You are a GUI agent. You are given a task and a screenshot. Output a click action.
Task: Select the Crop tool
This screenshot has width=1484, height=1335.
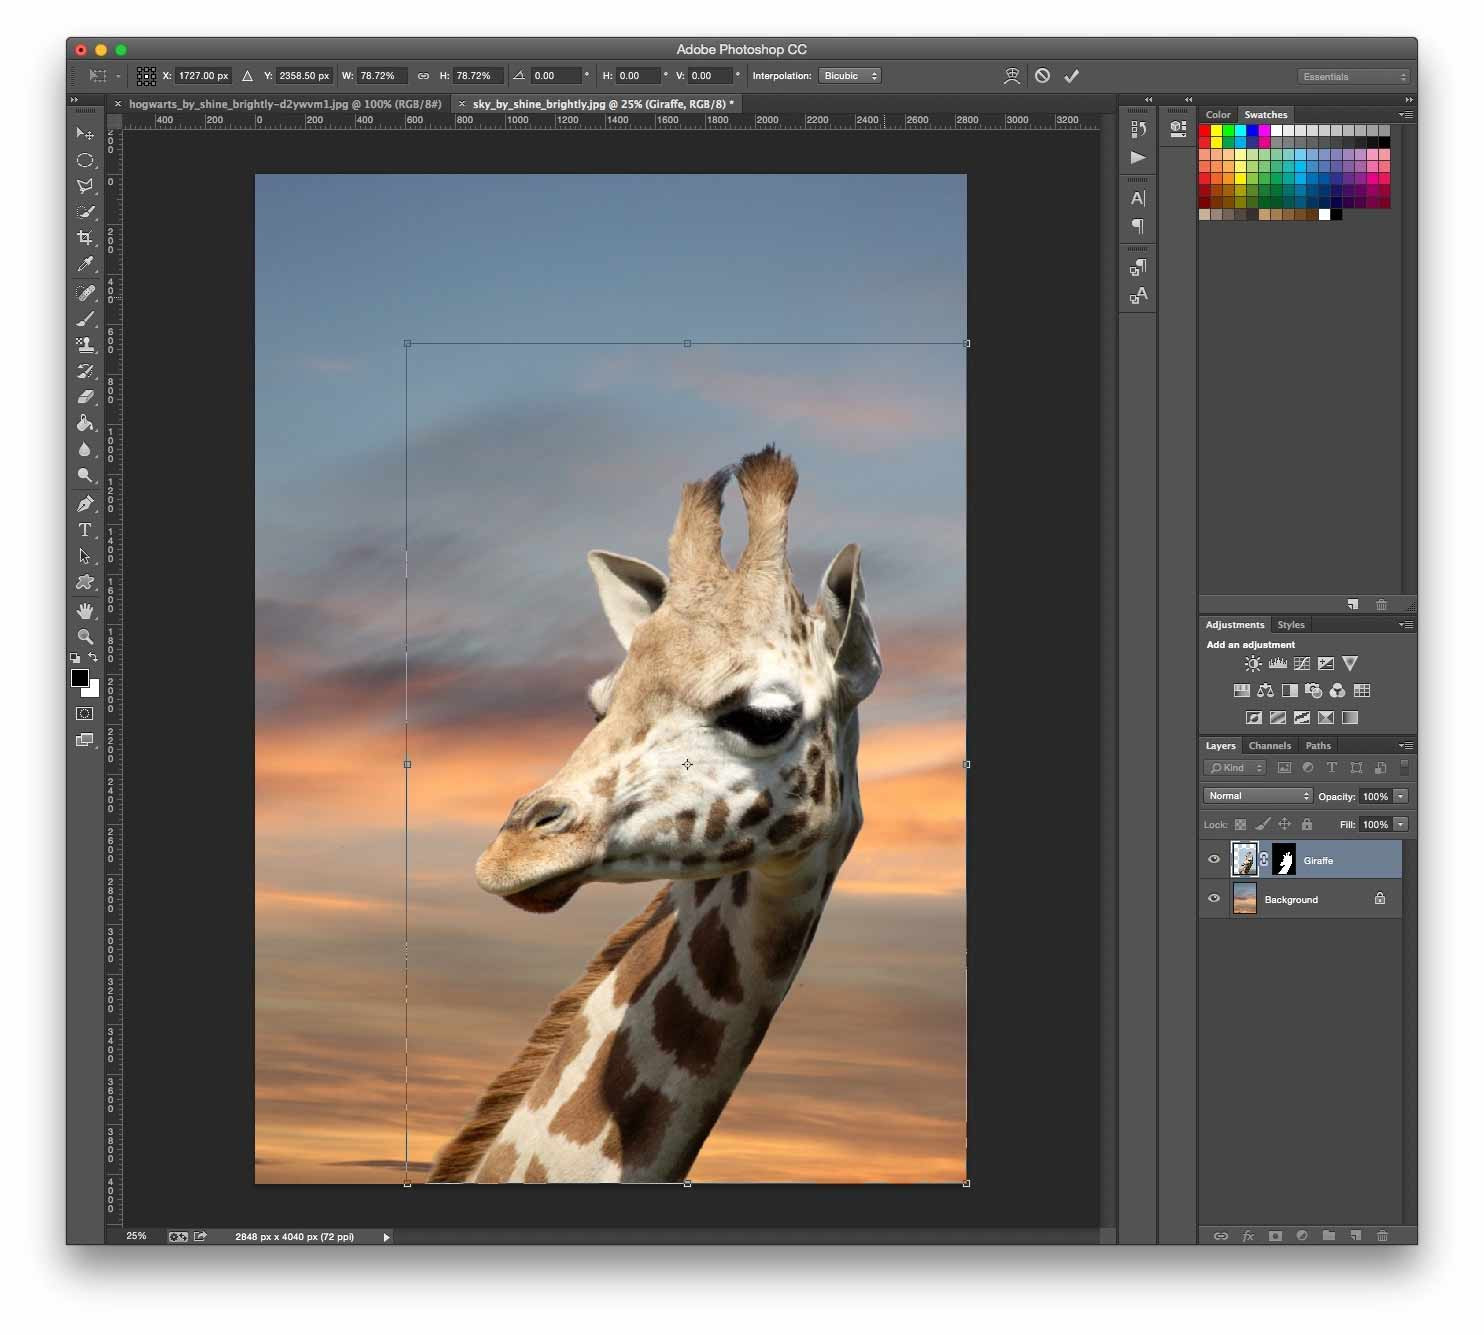tap(85, 238)
